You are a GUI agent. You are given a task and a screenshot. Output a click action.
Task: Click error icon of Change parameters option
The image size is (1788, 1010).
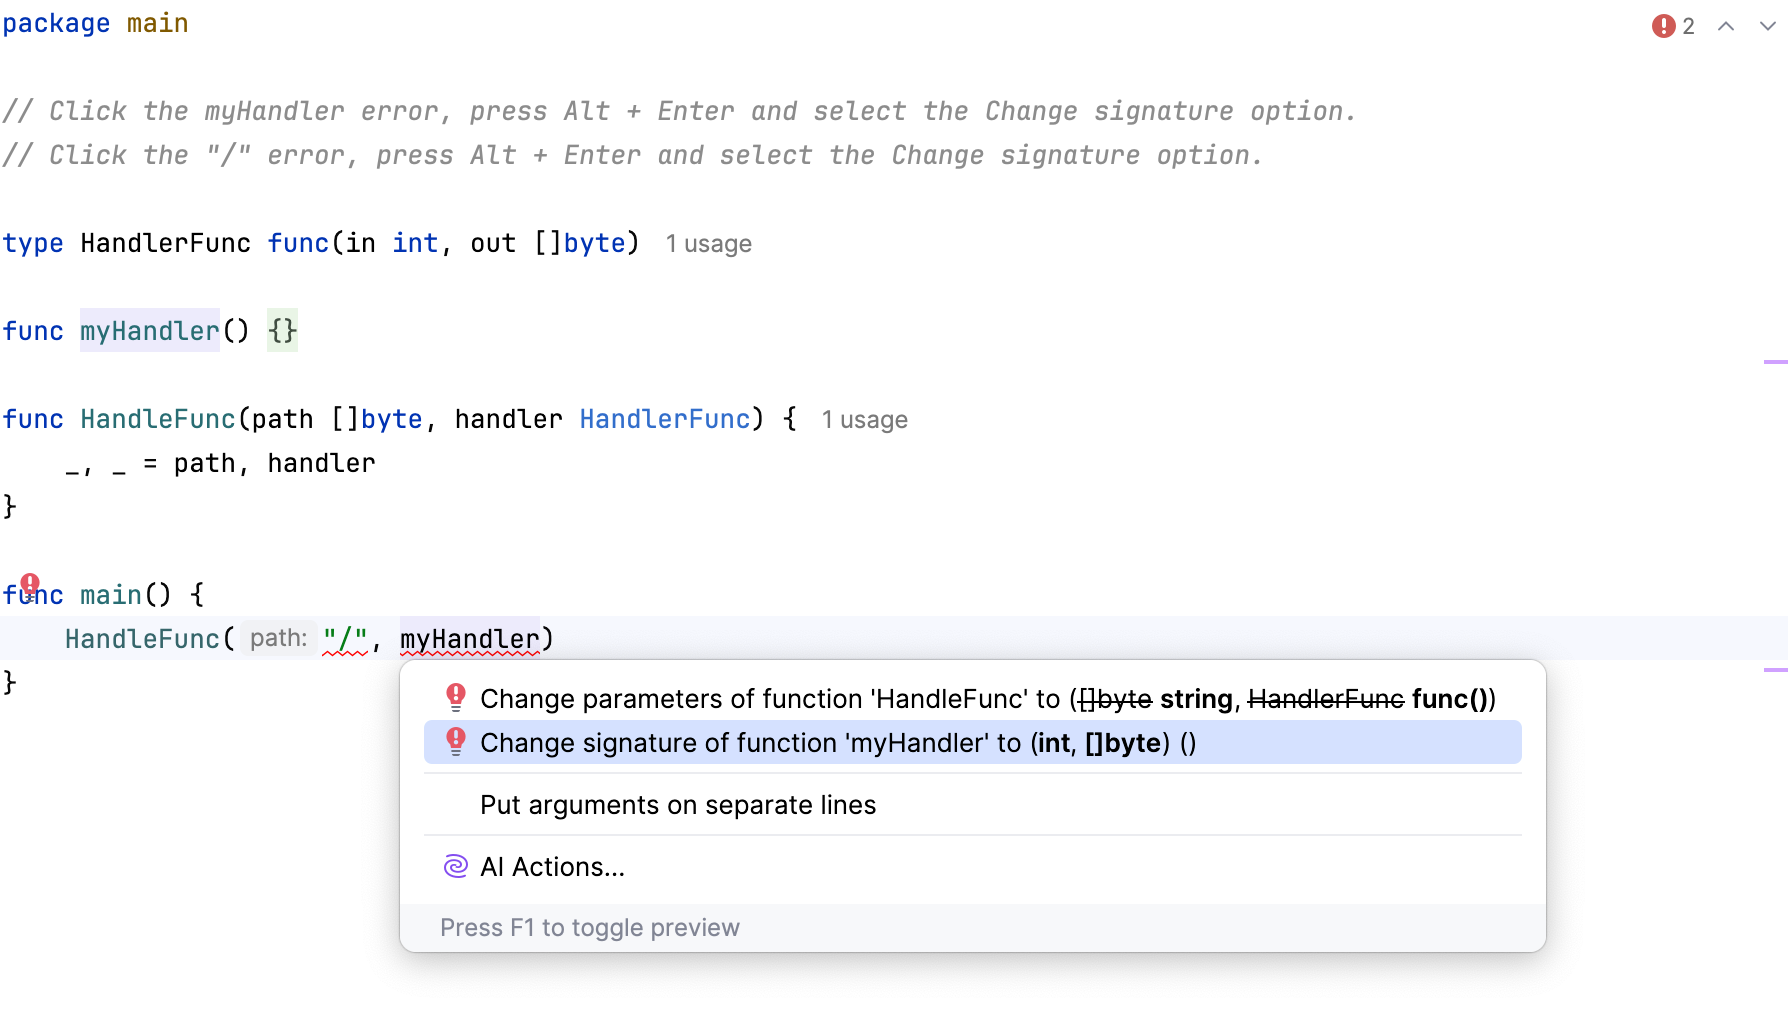455,697
